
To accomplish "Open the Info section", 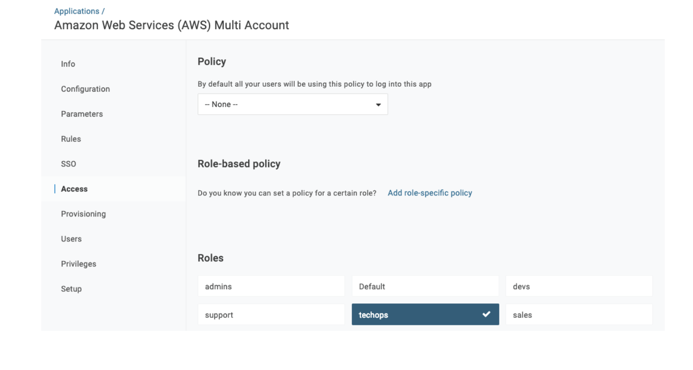I will 68,64.
